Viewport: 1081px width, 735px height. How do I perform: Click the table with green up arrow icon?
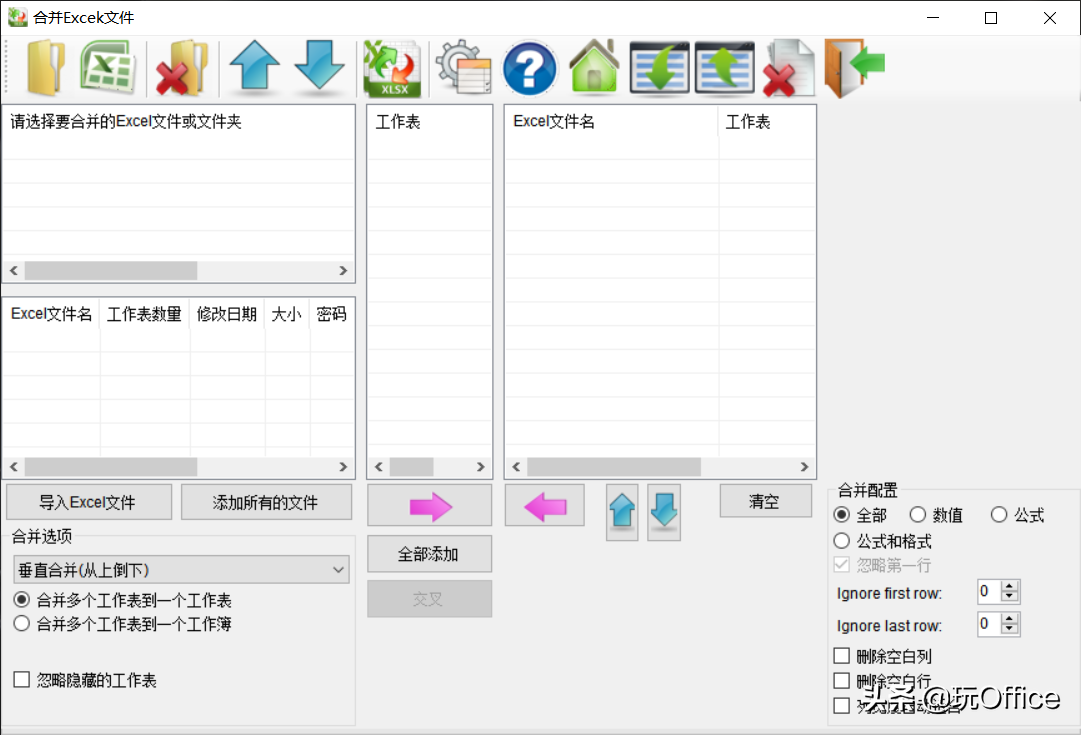(x=725, y=68)
